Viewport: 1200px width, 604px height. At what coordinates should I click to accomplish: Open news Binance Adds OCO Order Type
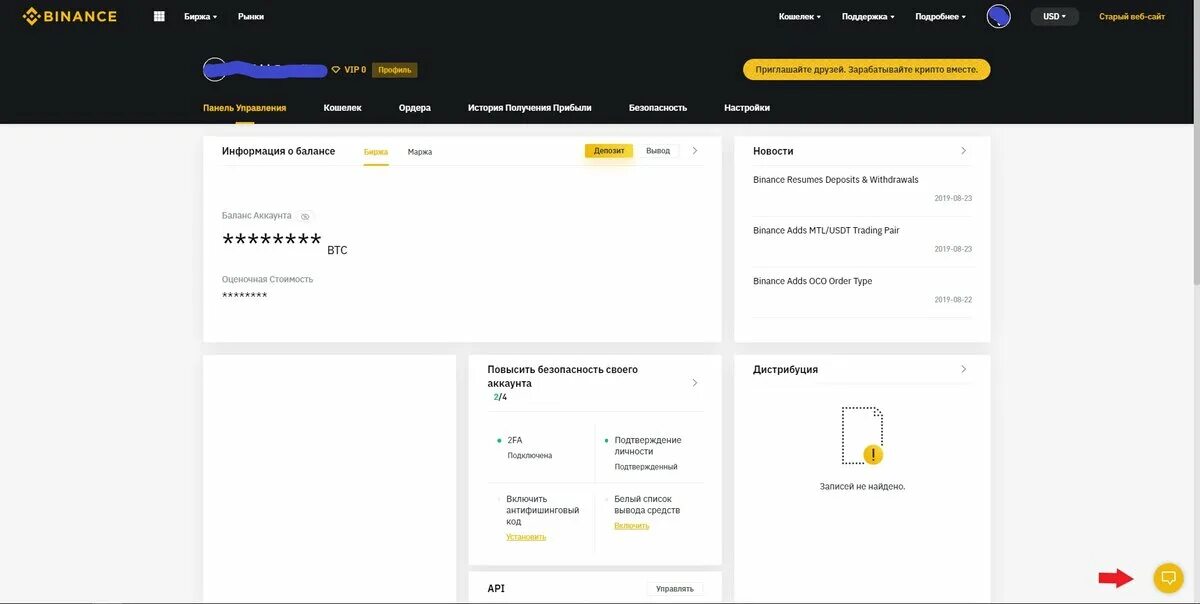(812, 282)
